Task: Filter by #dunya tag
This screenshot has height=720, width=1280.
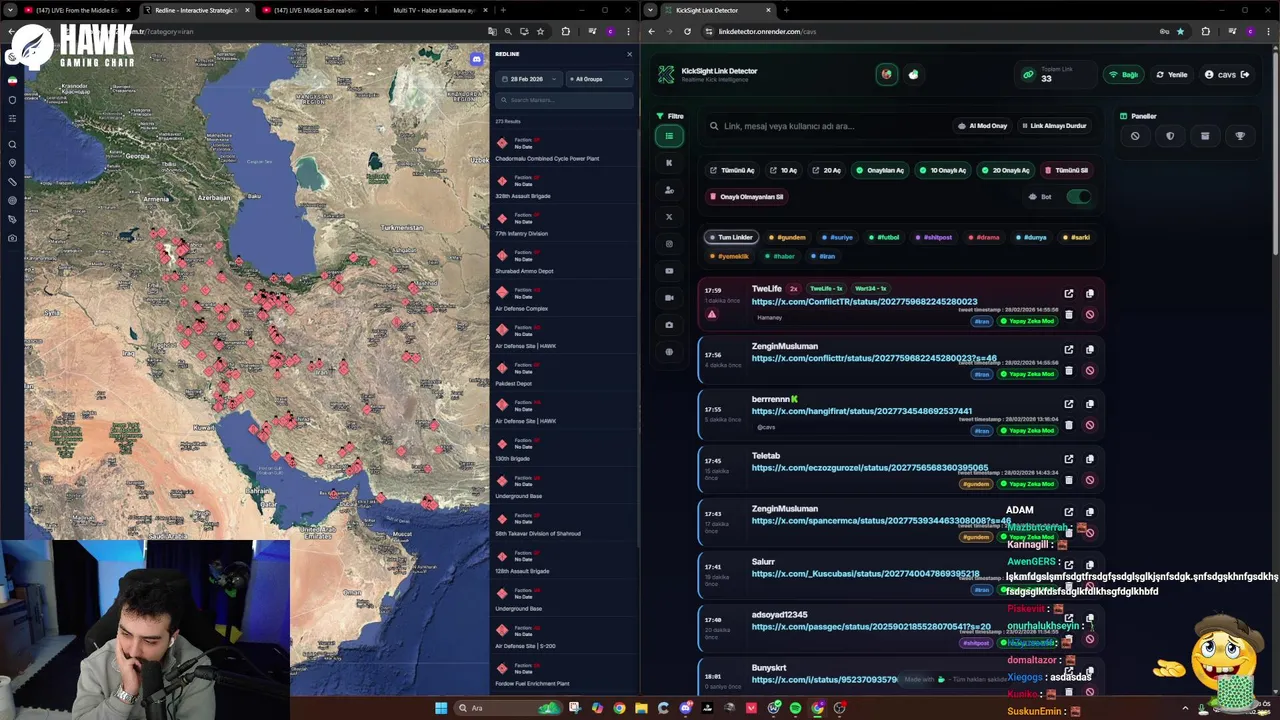Action: coord(1031,238)
